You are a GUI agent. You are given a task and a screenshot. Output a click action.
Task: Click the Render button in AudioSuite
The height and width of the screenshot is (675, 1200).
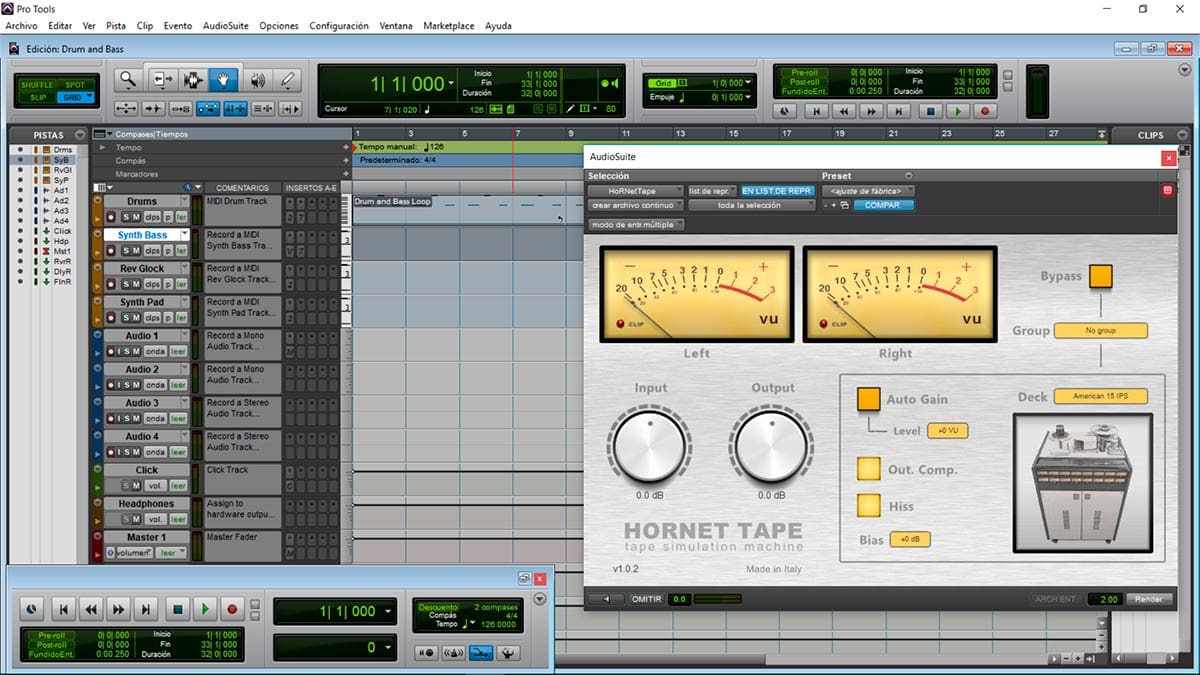[x=1148, y=599]
